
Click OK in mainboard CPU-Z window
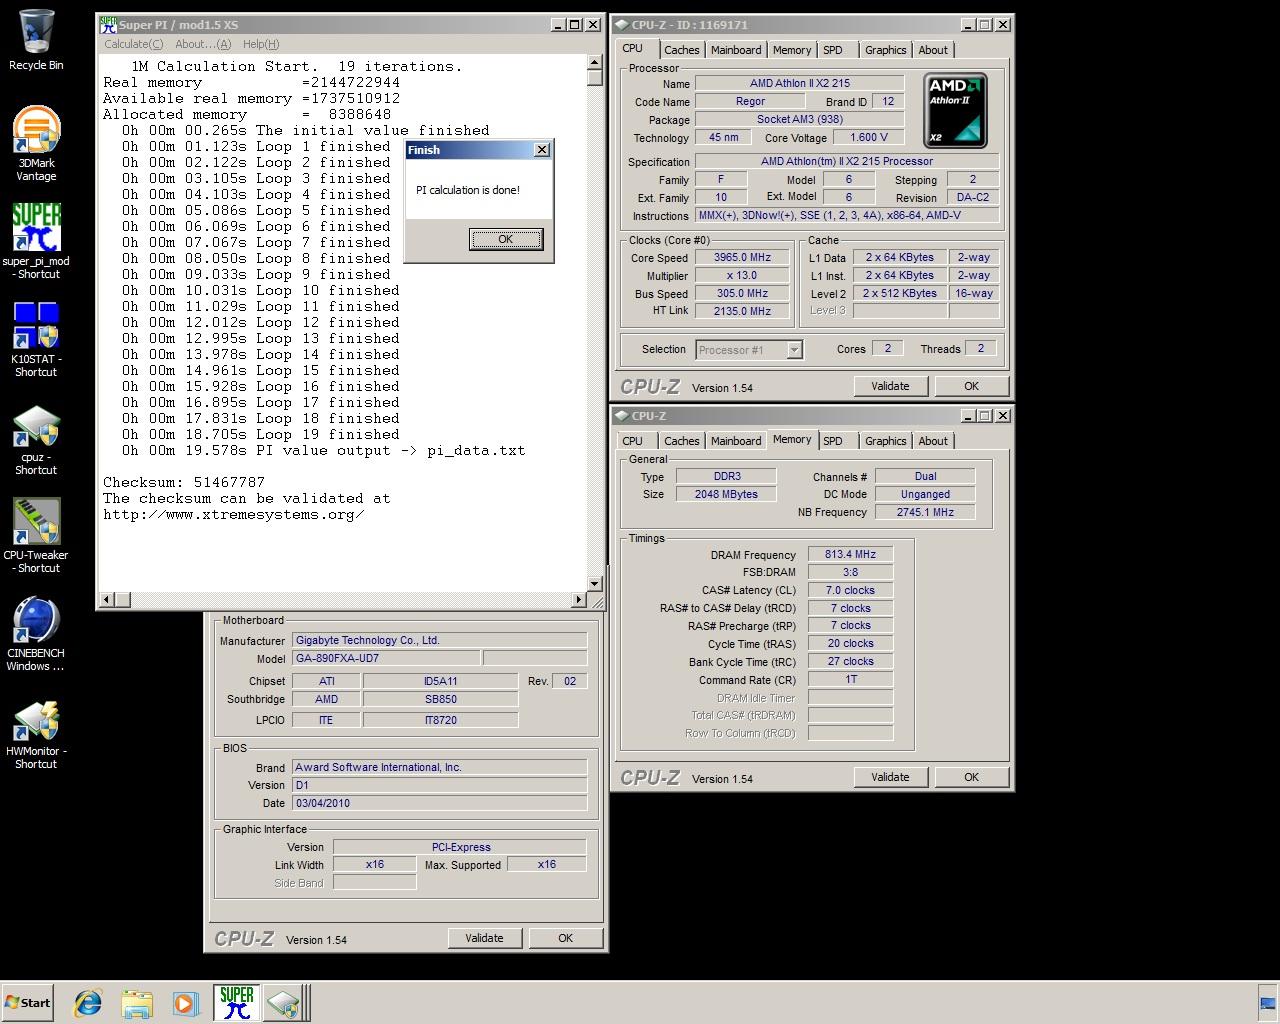point(565,938)
